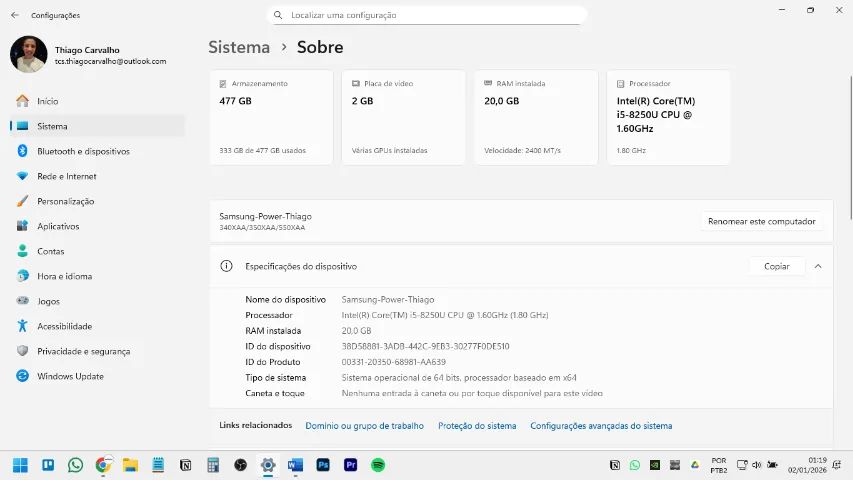Click the settings window vertical scrollbar
853x480 pixels.
click(x=850, y=147)
